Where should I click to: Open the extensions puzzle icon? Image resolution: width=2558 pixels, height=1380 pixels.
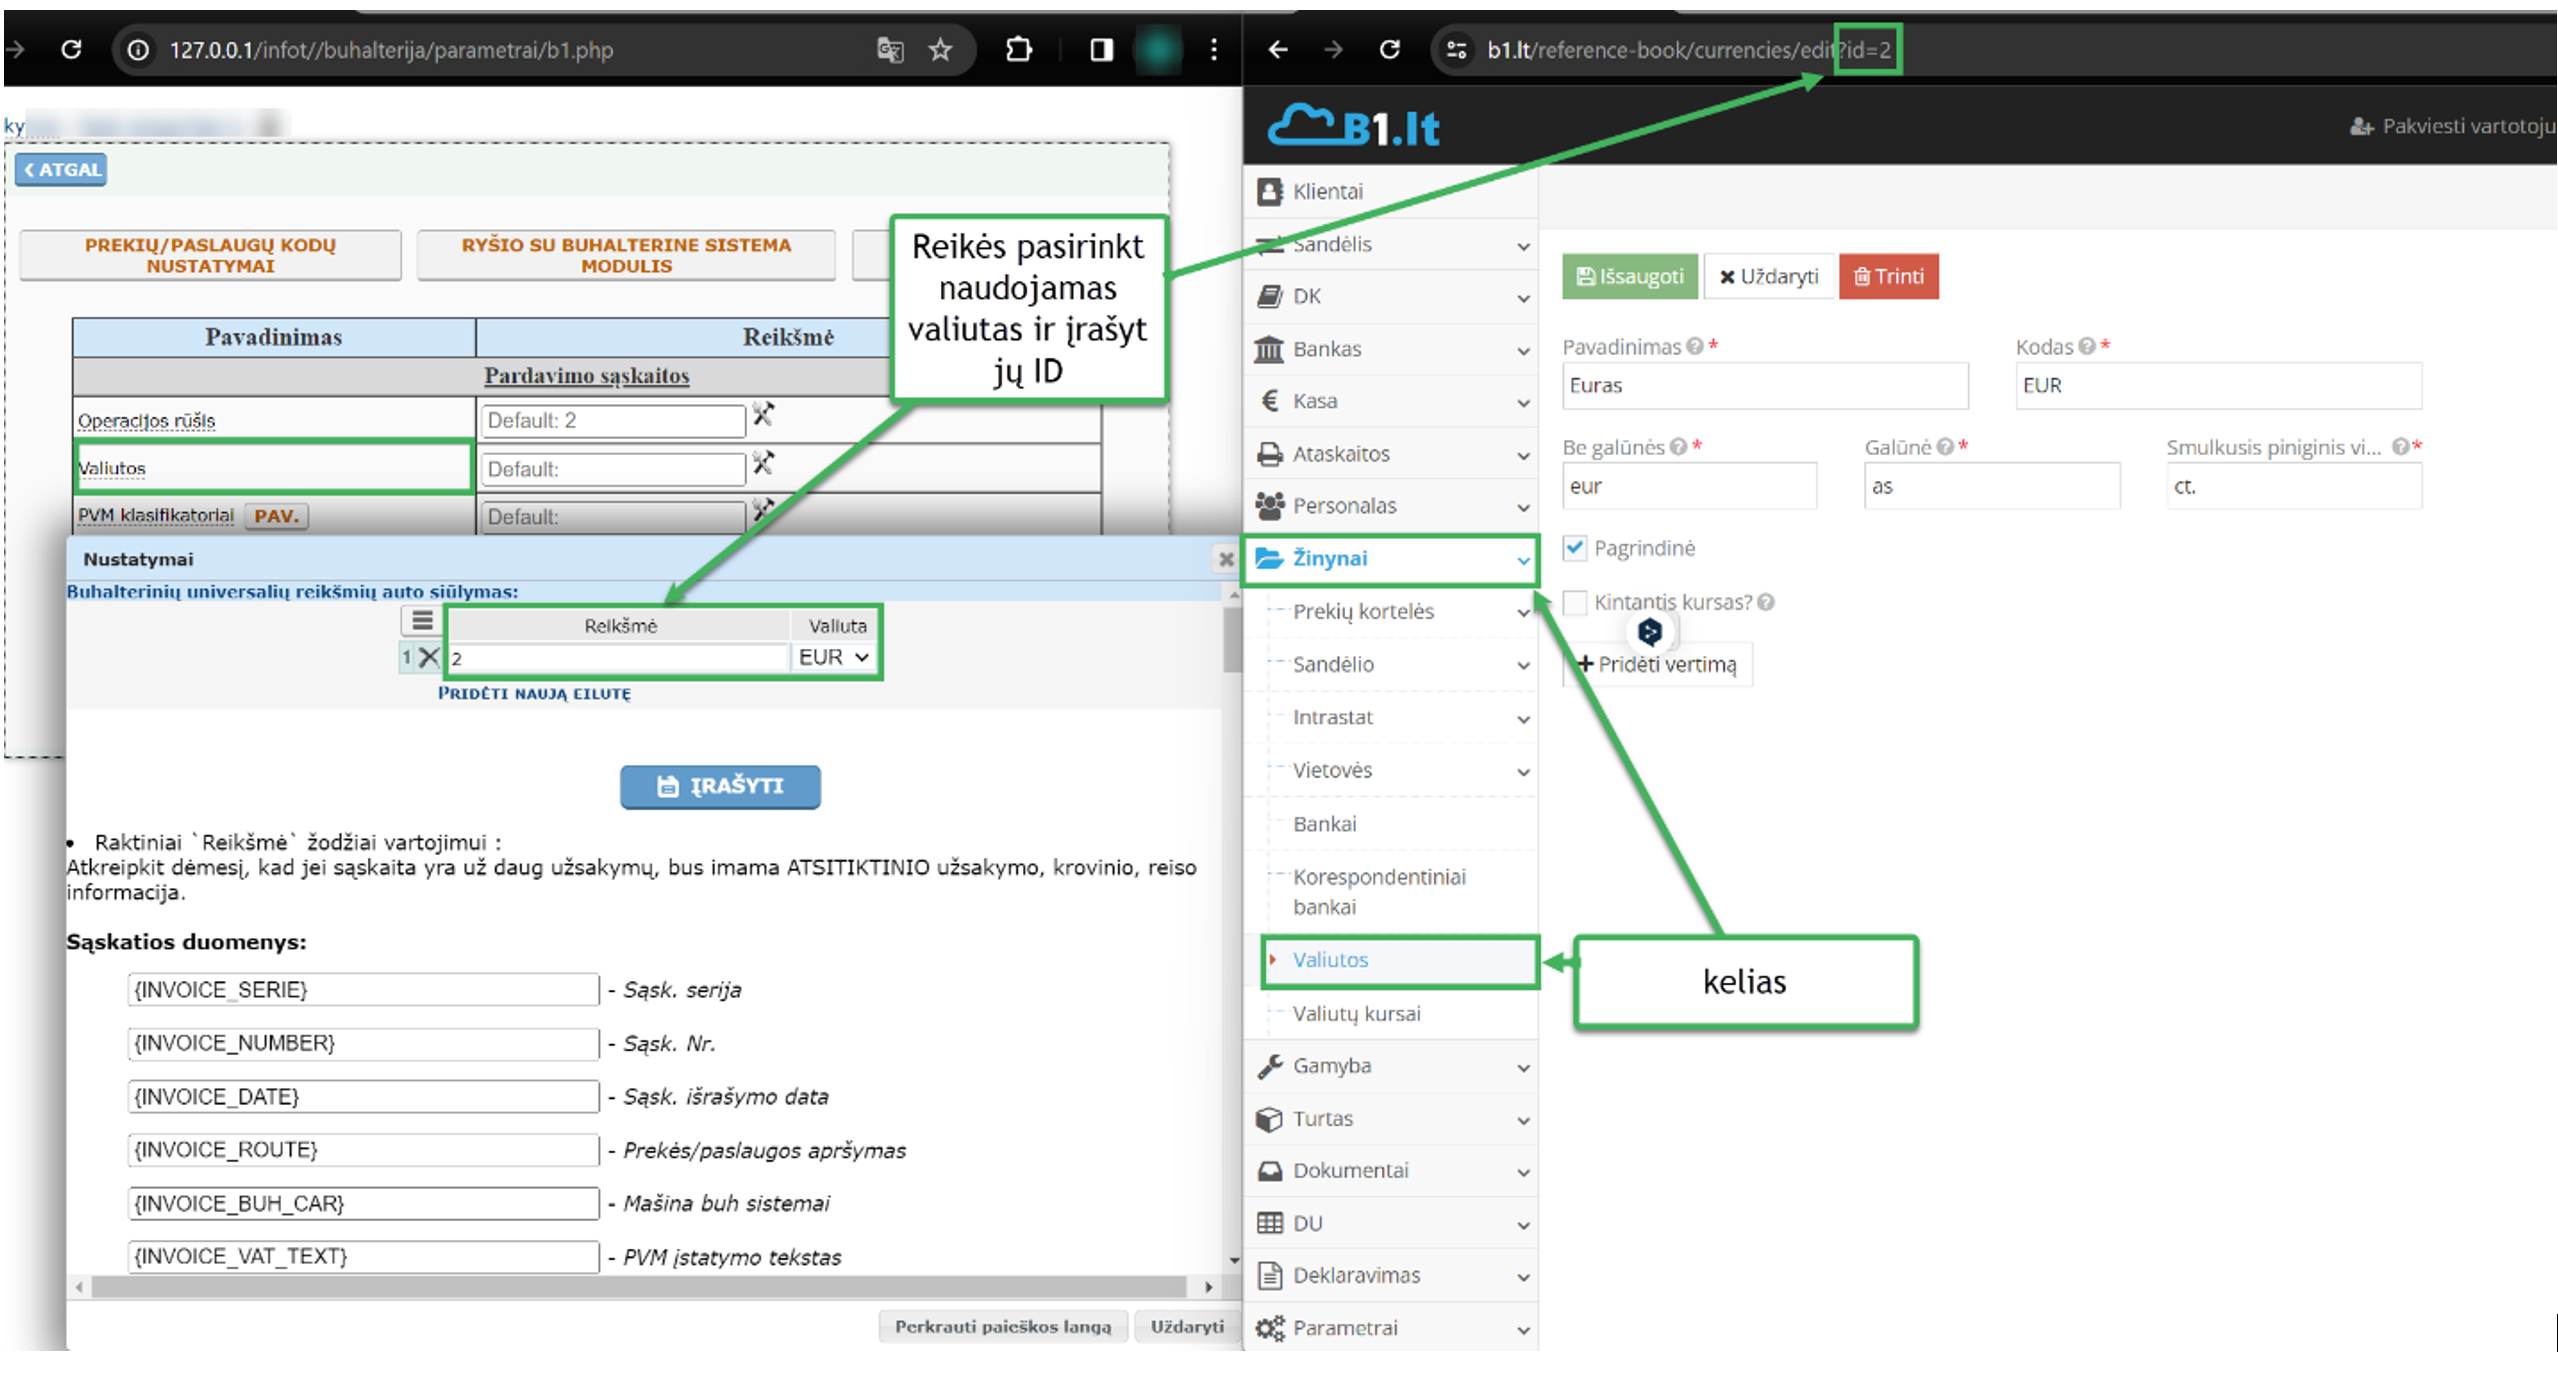[1019, 49]
